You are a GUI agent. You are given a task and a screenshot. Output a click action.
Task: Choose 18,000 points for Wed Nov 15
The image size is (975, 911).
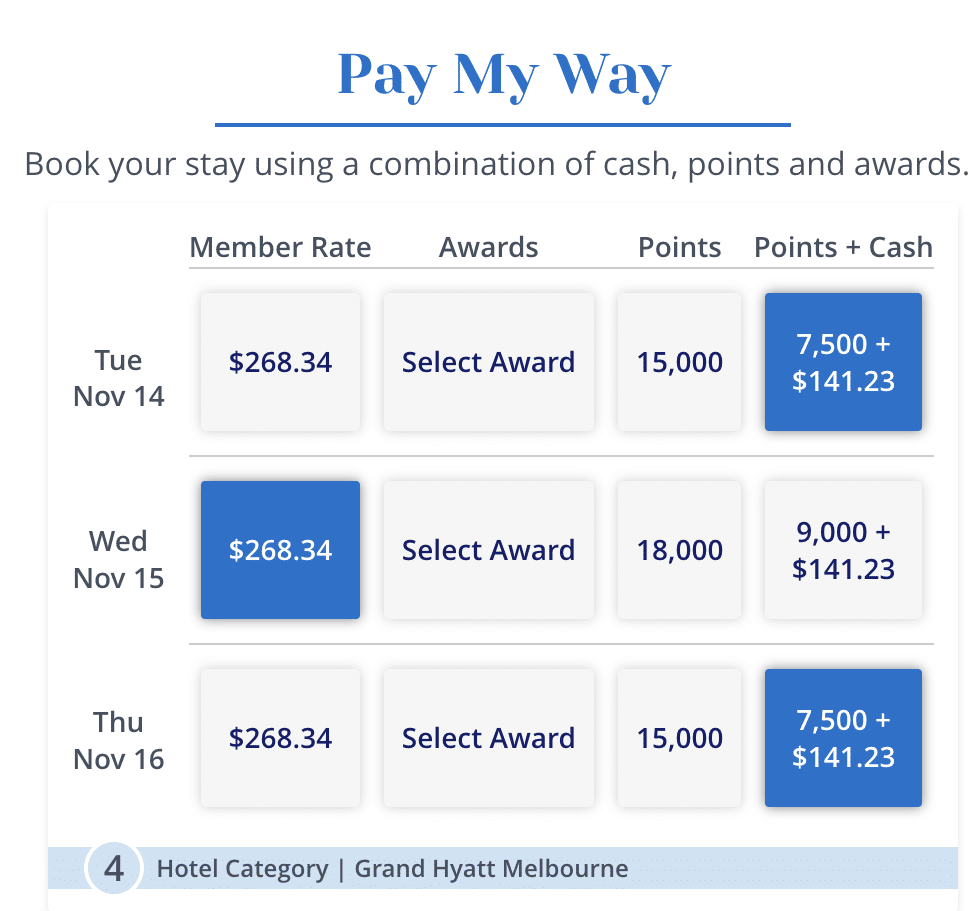coord(679,550)
